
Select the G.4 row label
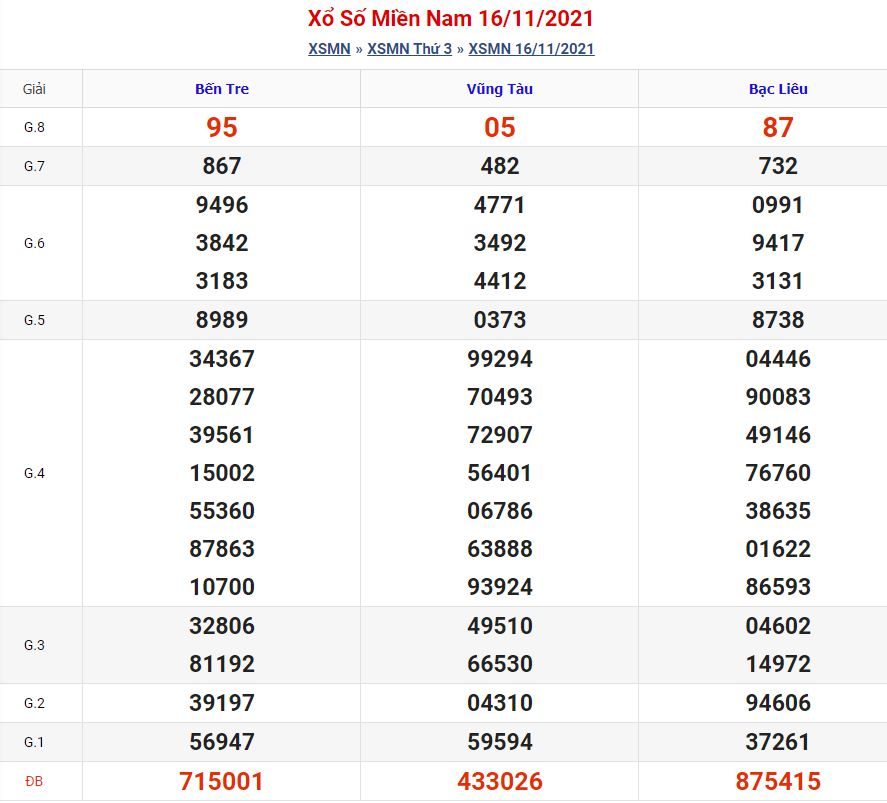coord(34,473)
